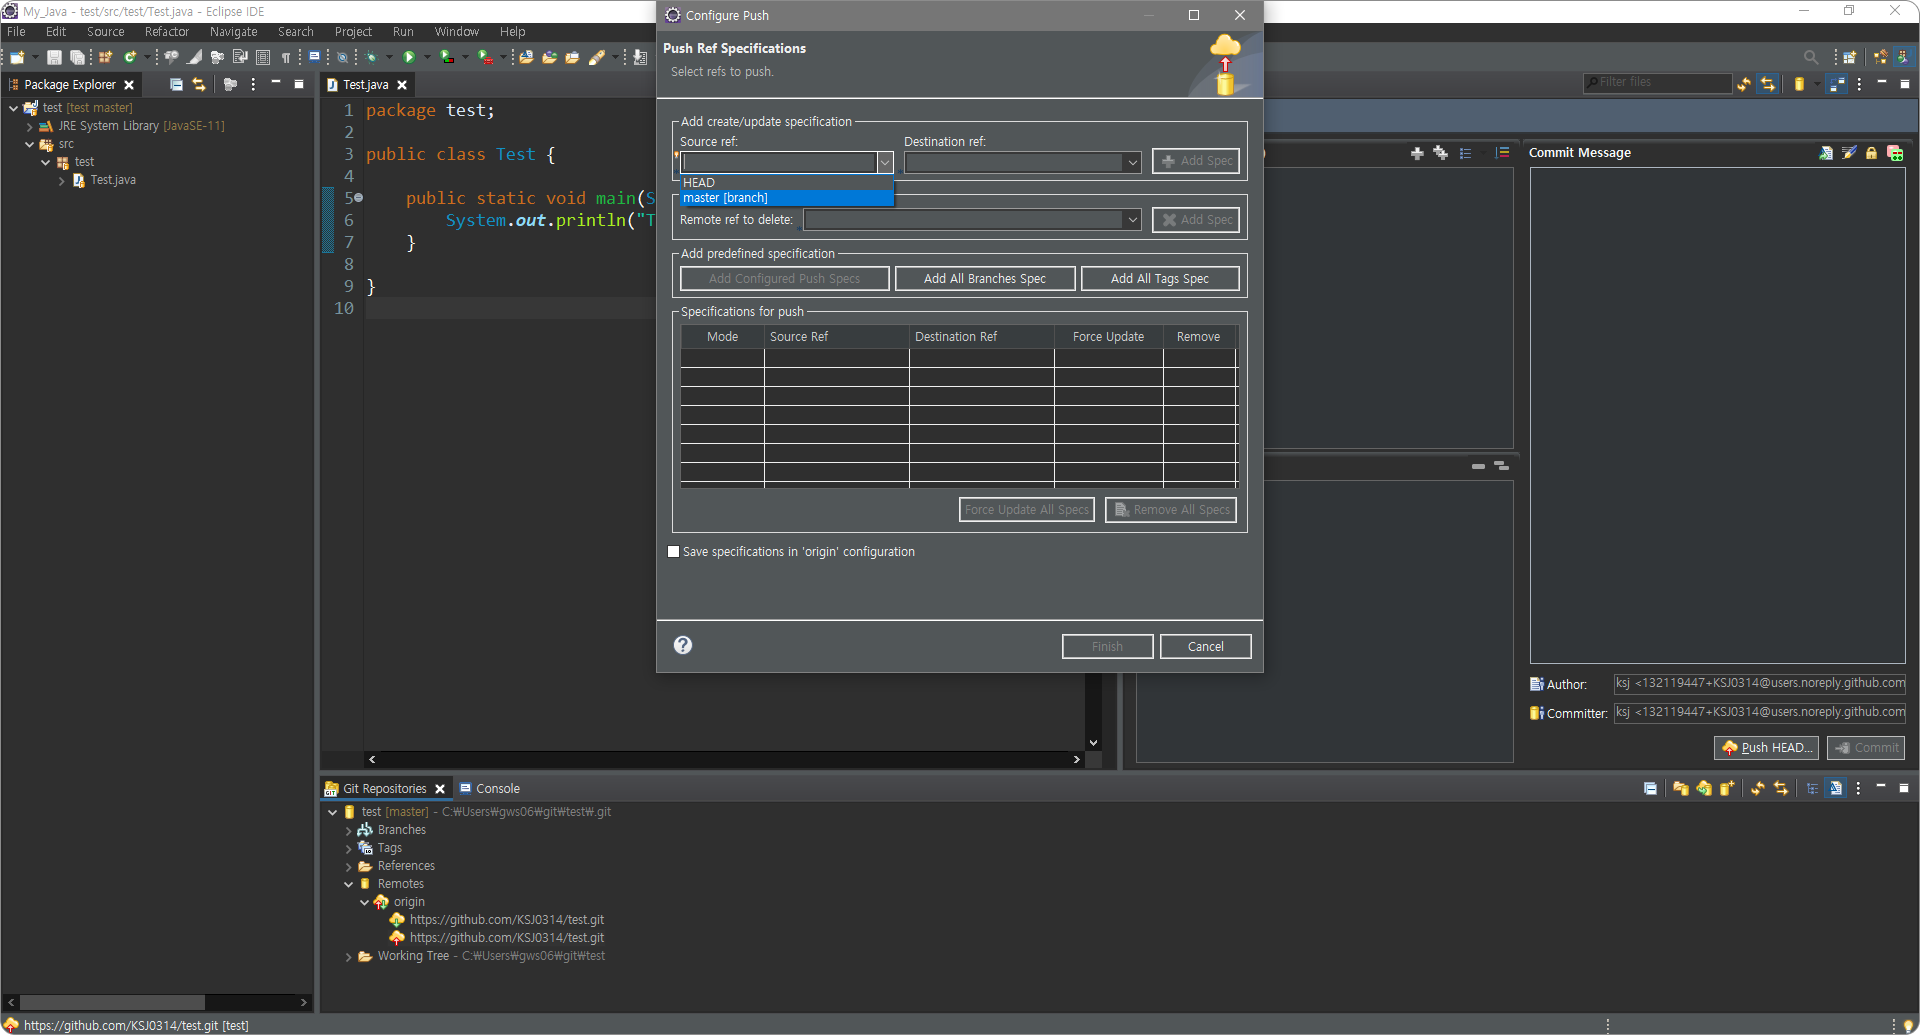Click the Commit Message text area
The height and width of the screenshot is (1035, 1920).
(1717, 415)
